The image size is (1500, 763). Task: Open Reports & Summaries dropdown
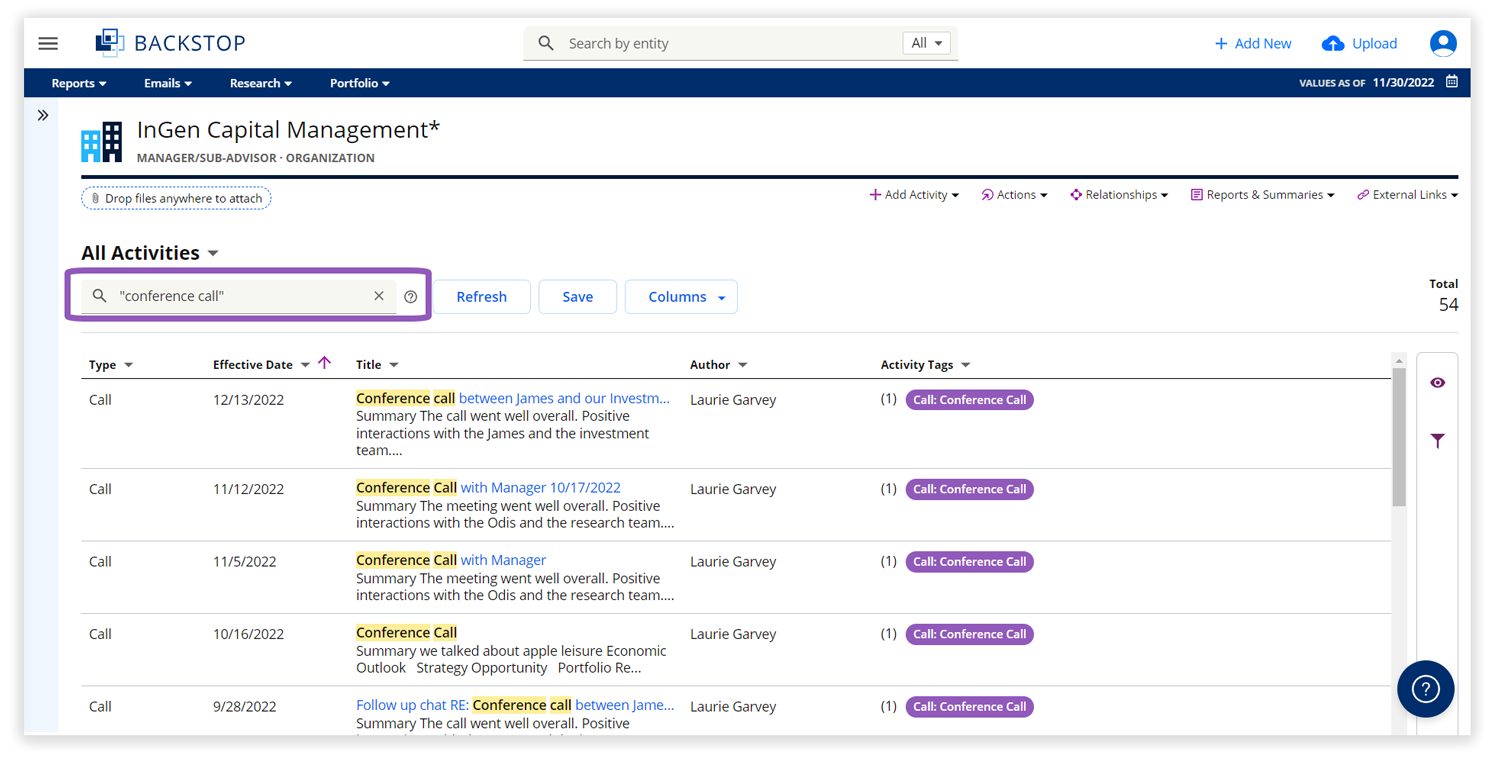tap(1262, 195)
